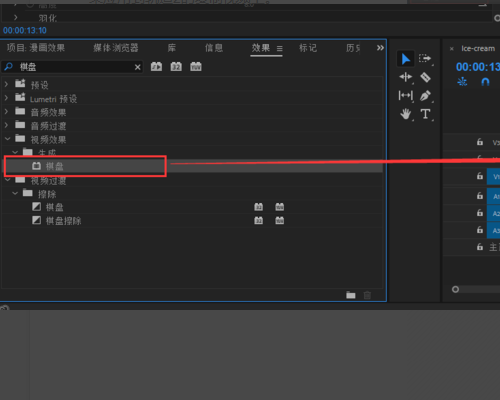Switch to the 效果 tab

tap(261, 48)
